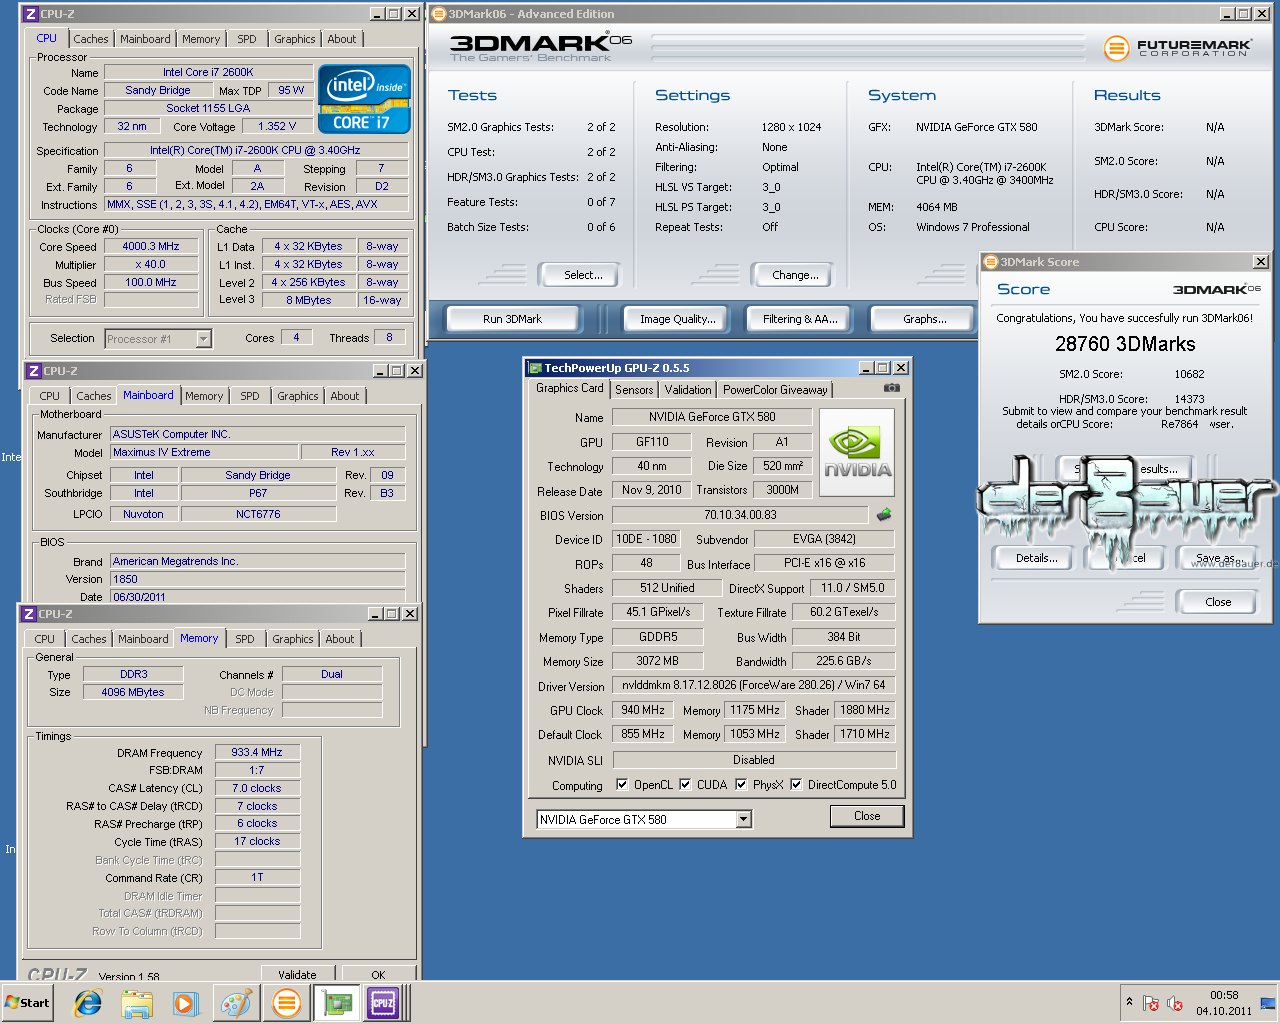This screenshot has height=1024, width=1280.
Task: Click the CPU-Z title icon in the CPU window
Action: [x=31, y=14]
